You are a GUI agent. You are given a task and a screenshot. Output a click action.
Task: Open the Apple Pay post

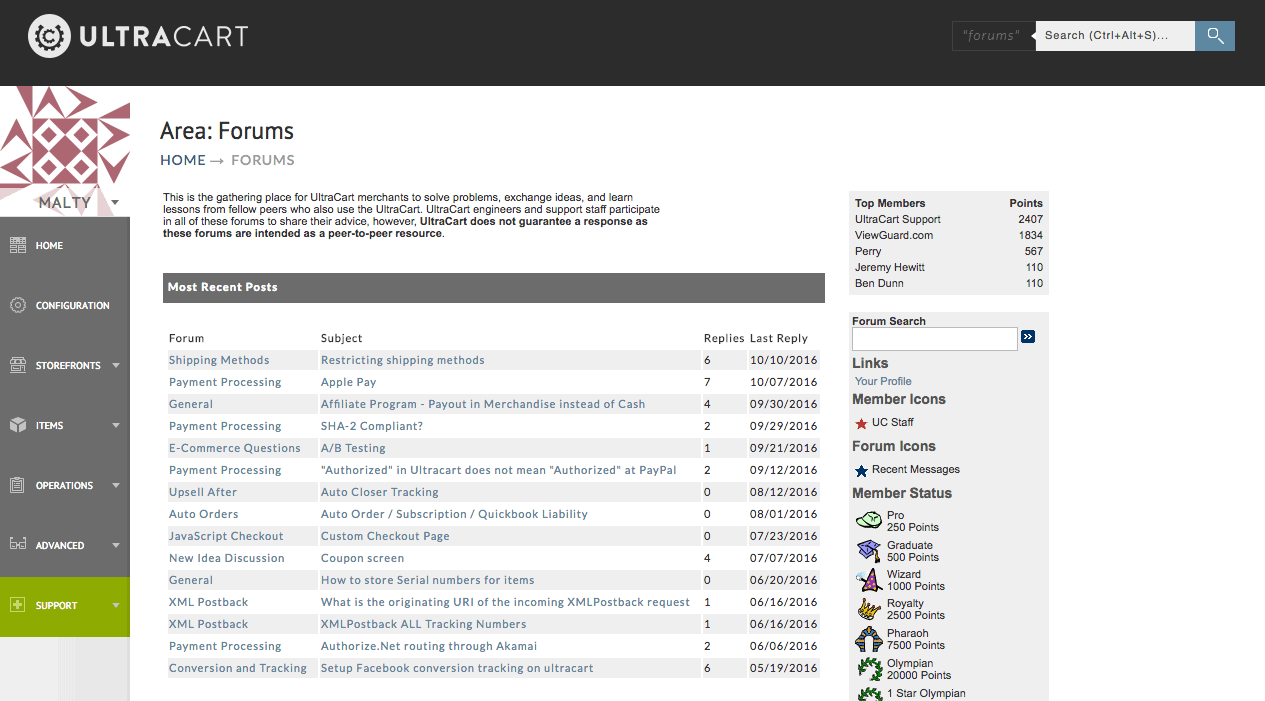click(x=349, y=382)
